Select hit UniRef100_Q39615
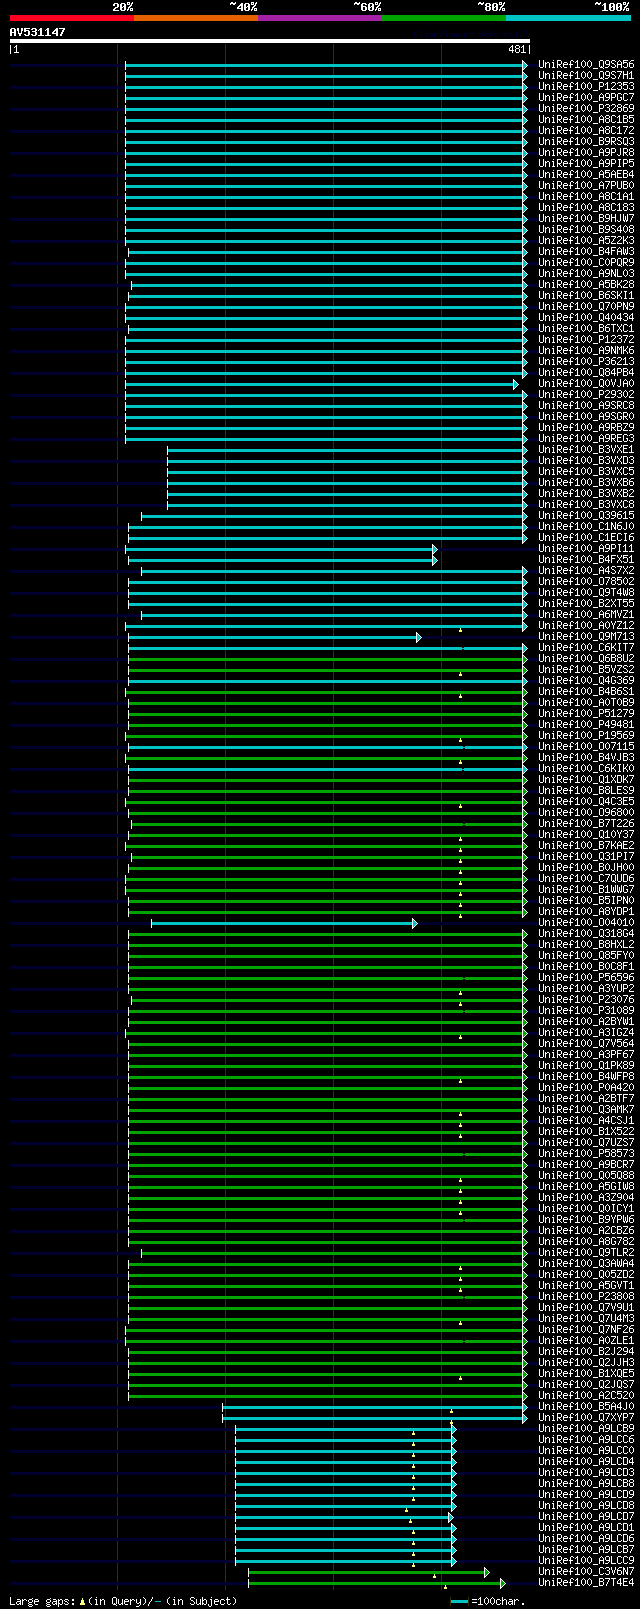The image size is (640, 1609). point(586,515)
